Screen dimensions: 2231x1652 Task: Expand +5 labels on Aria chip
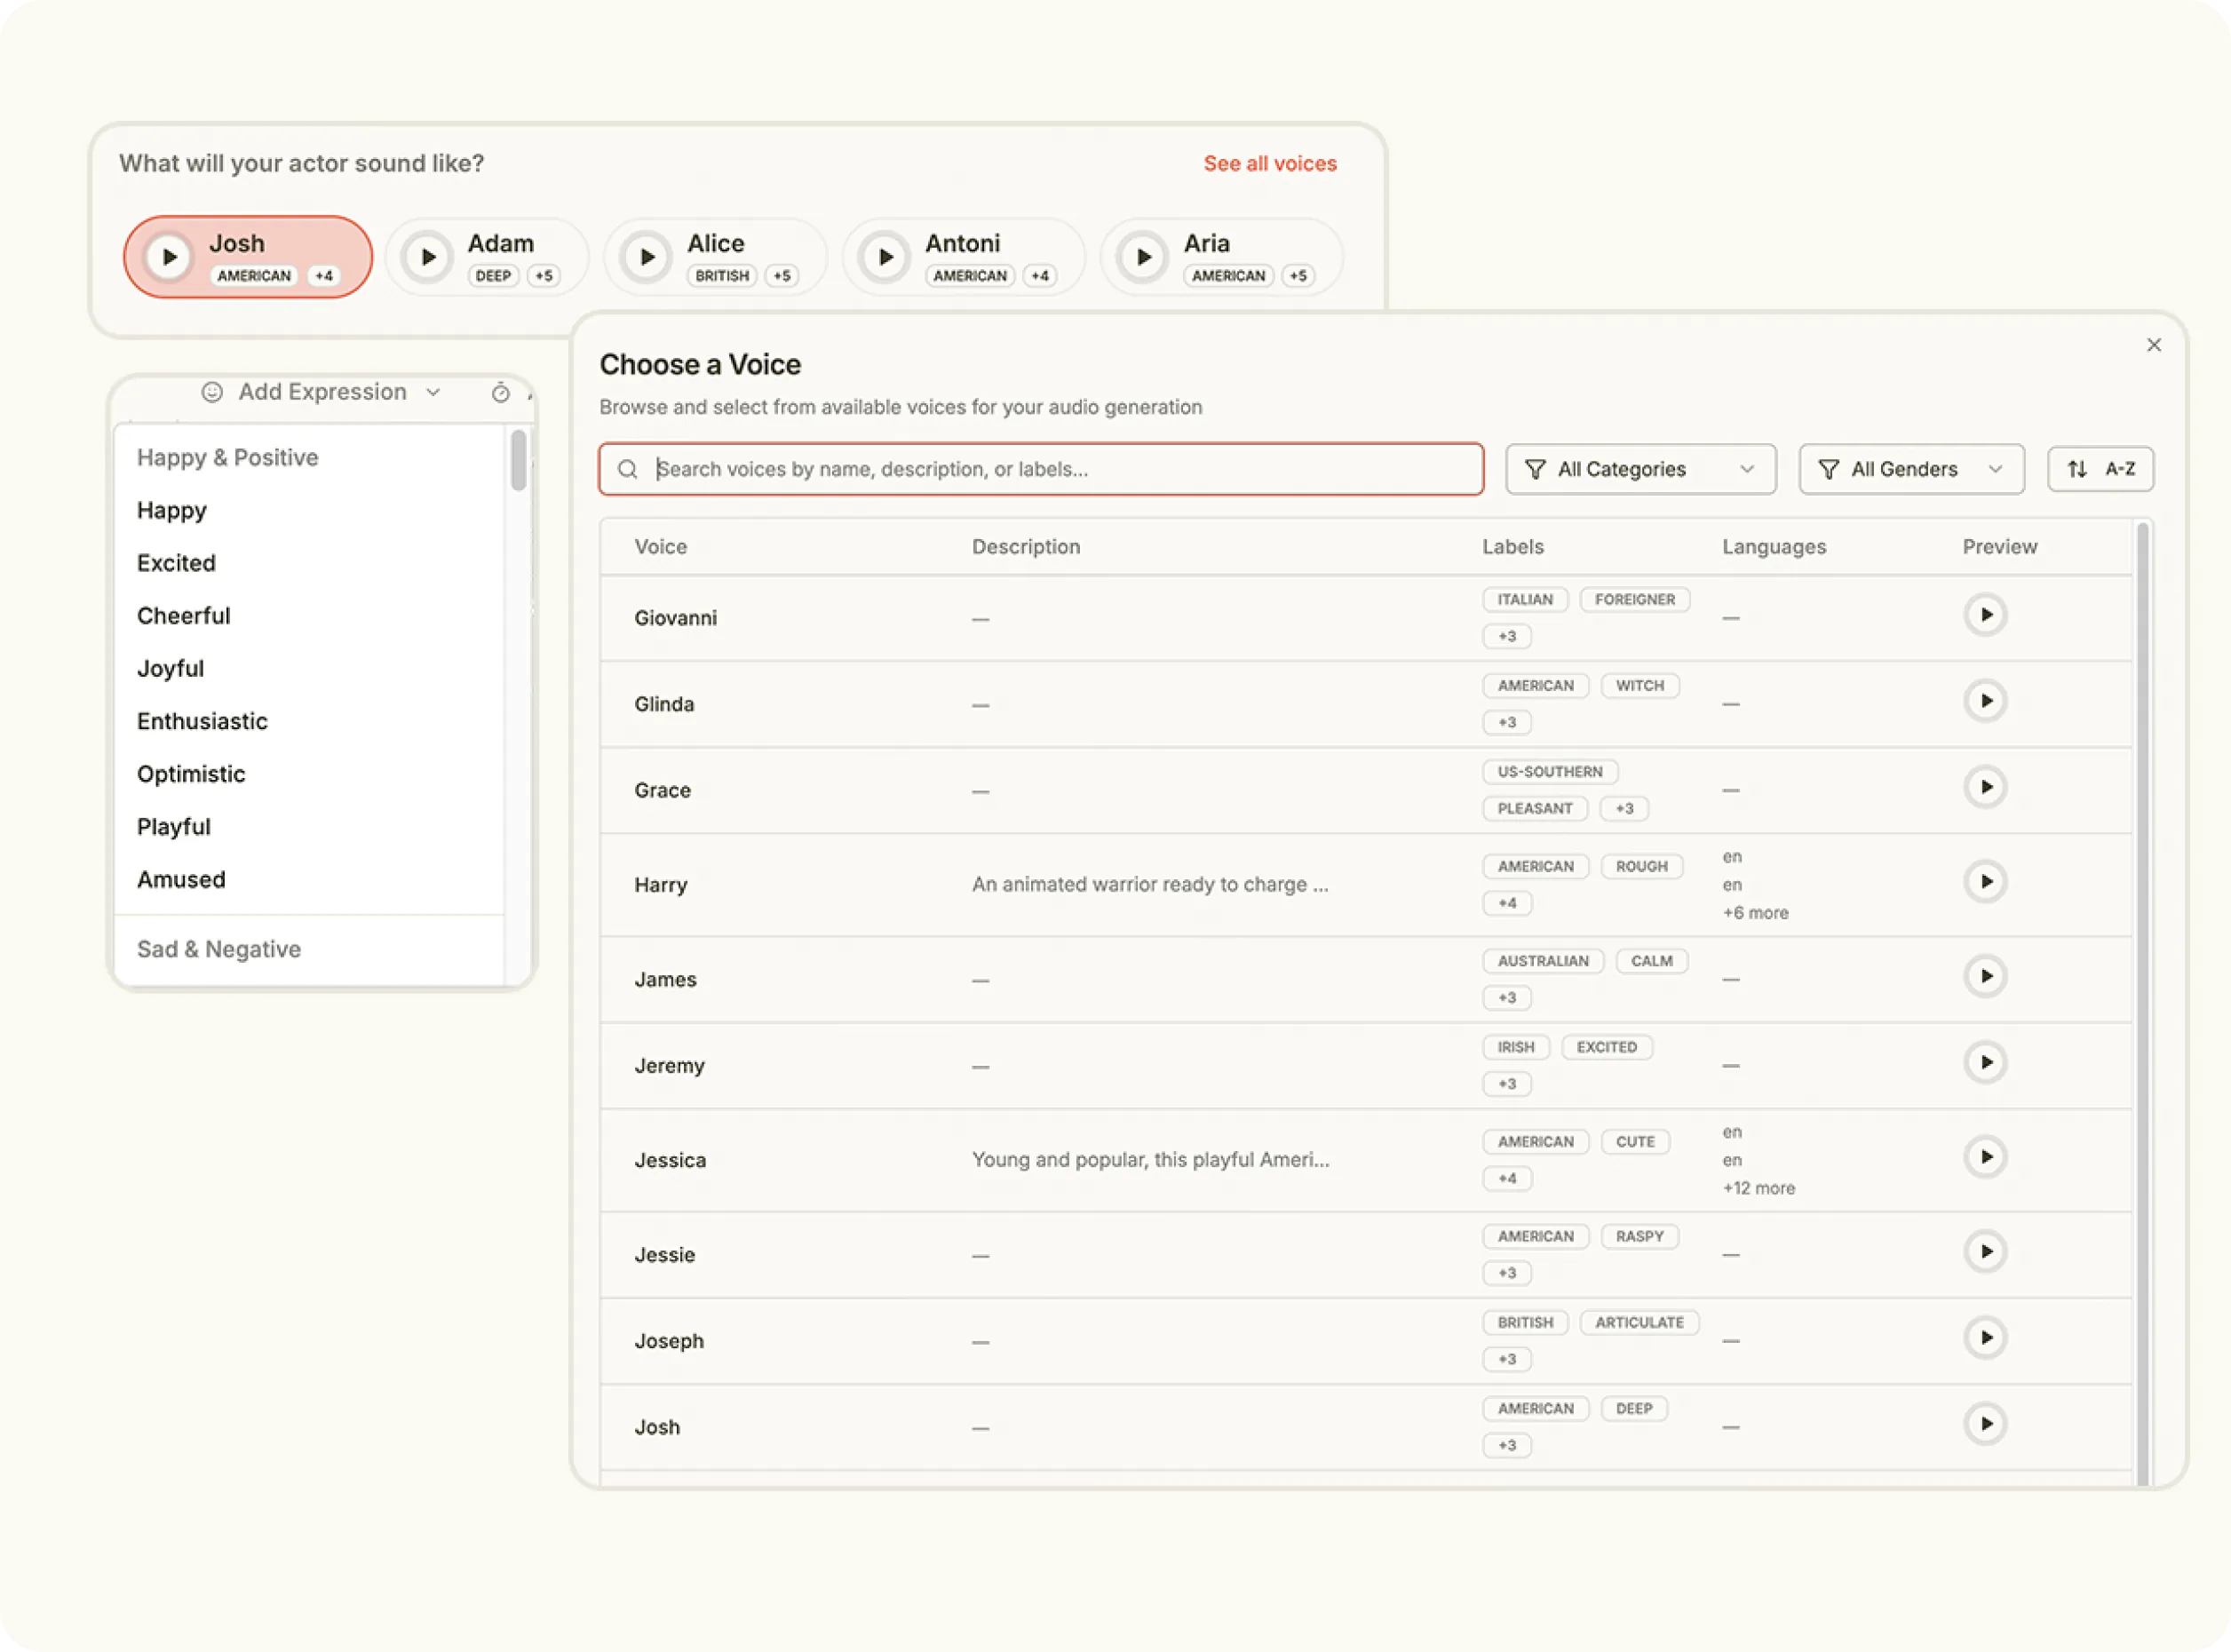point(1298,276)
